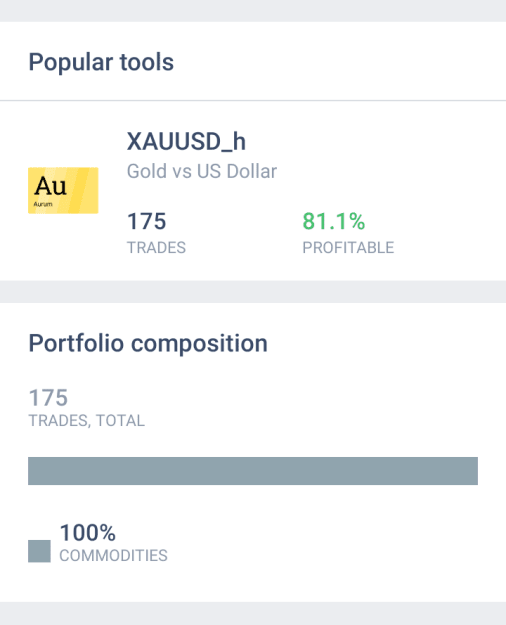Image resolution: width=506 pixels, height=625 pixels.
Task: Click the PROFITABLE label
Action: (x=348, y=248)
